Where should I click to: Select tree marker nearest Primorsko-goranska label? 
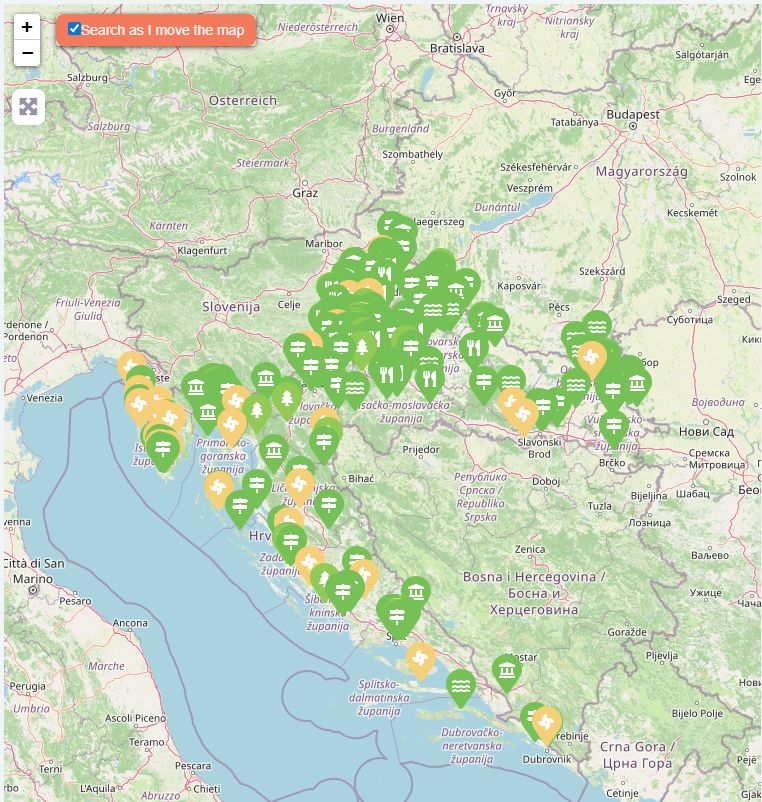(257, 413)
